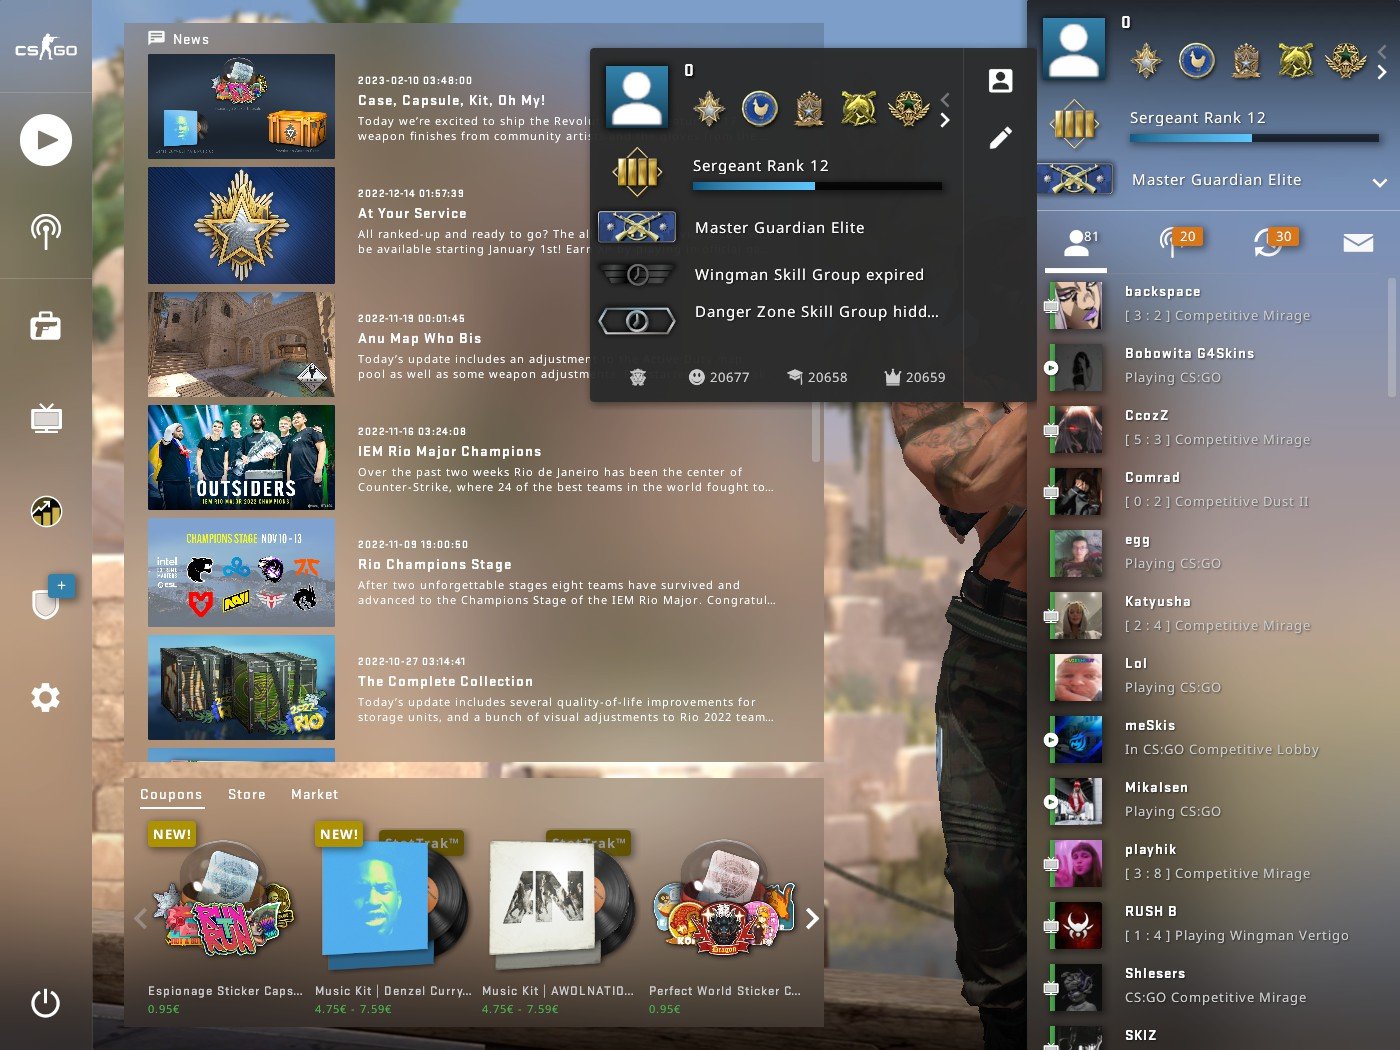Open Perfect World Sticker Capsule item
1400x1050 pixels.
[x=726, y=918]
